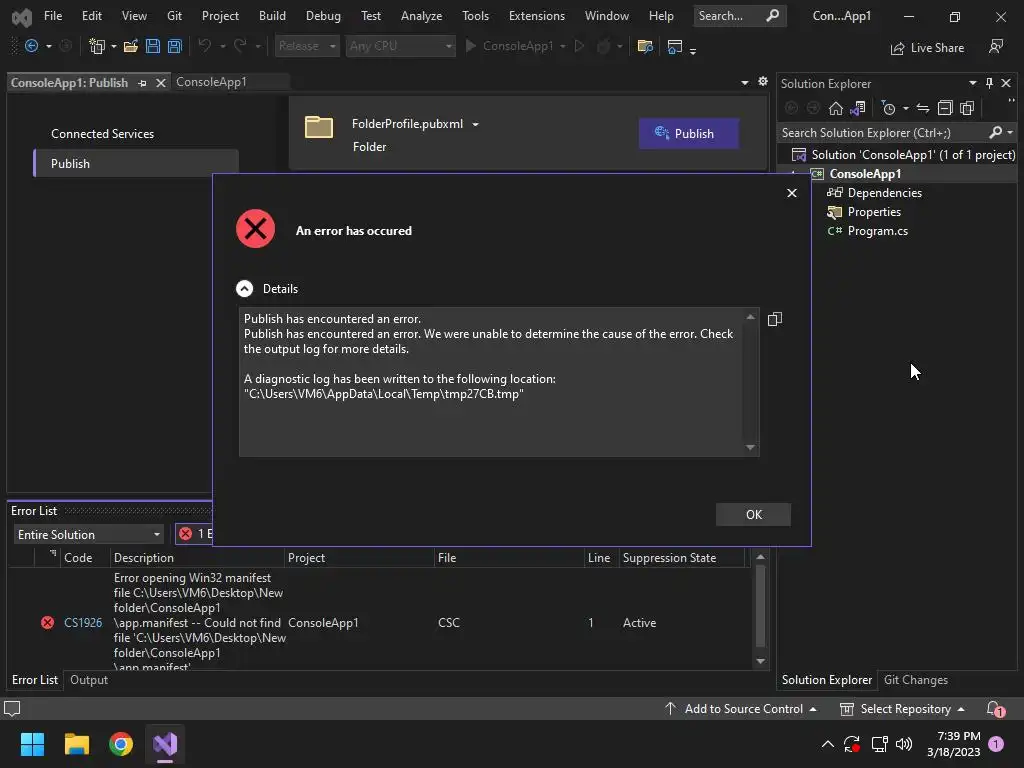The image size is (1024, 768).
Task: Select the ConsoleApp1 project node
Action: pos(865,174)
